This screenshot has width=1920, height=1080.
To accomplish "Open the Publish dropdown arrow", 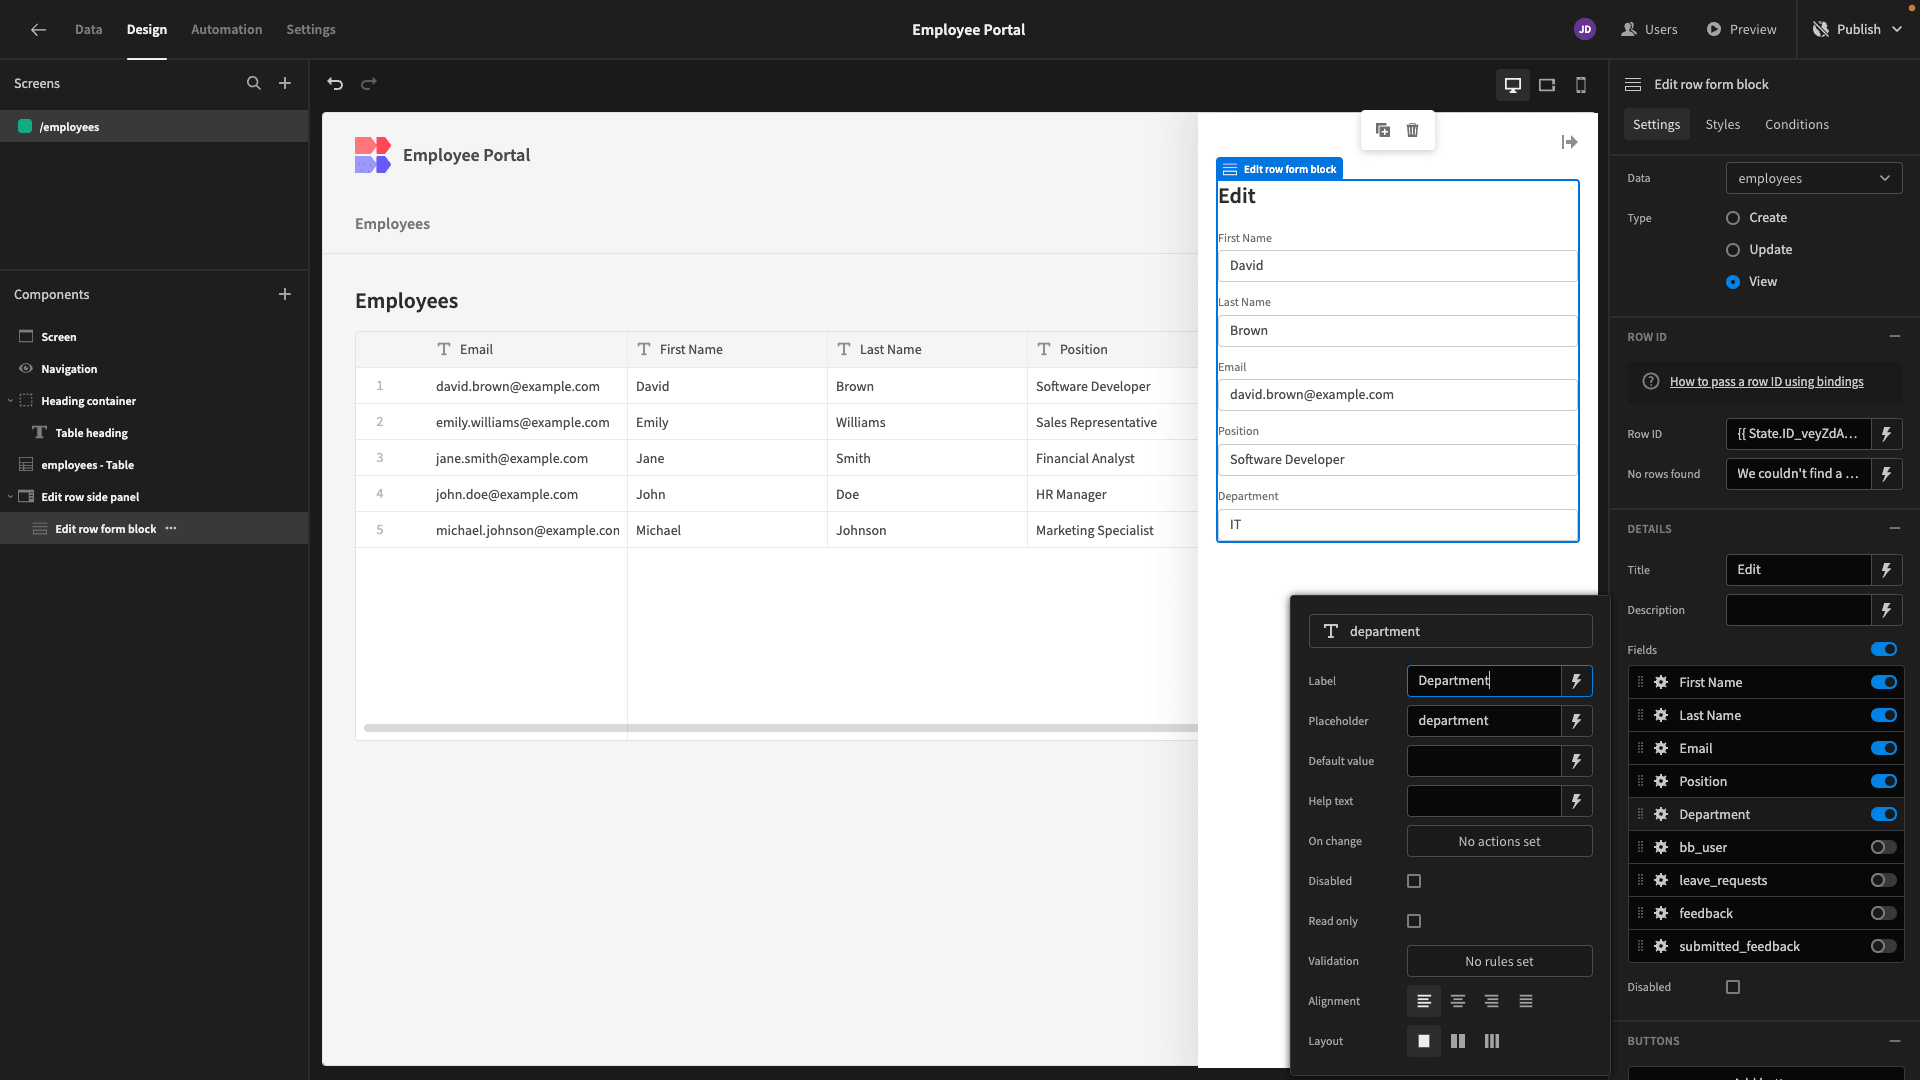I will [1897, 30].
